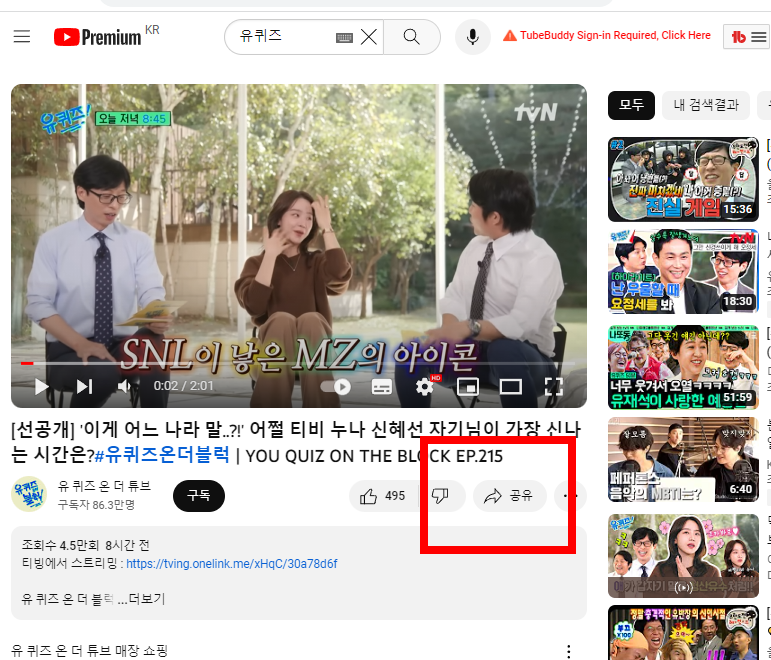Click TubeBuddy Sign-in Required warning
The height and width of the screenshot is (660, 771).
(x=607, y=35)
